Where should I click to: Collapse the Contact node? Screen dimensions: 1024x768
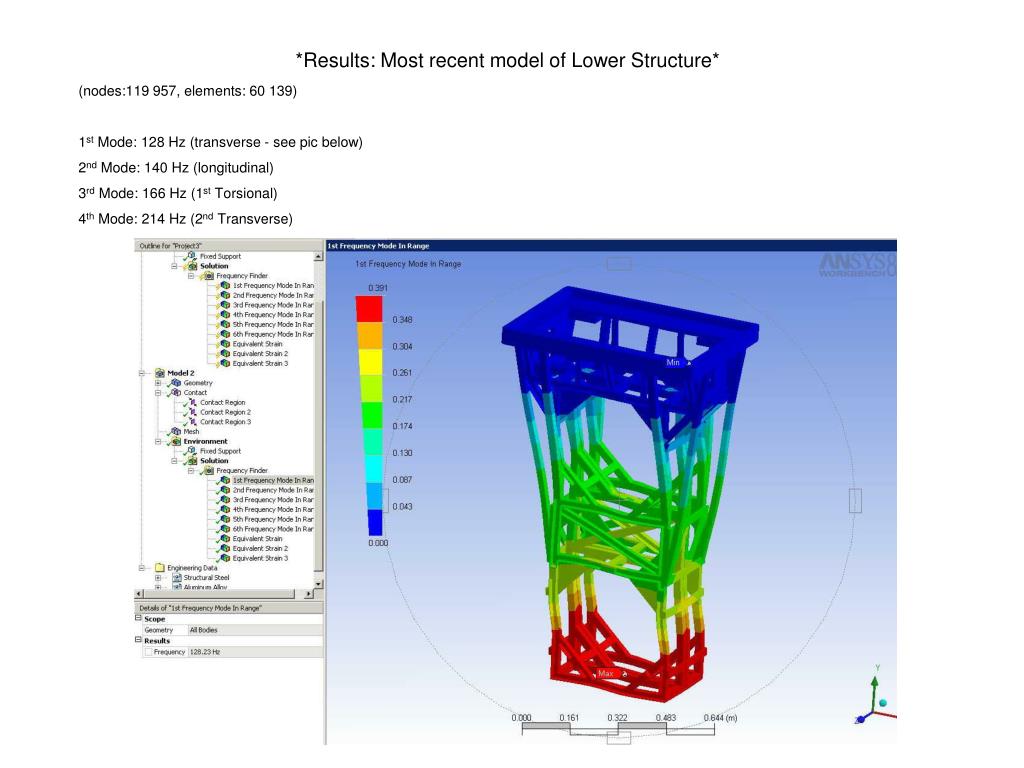(157, 392)
